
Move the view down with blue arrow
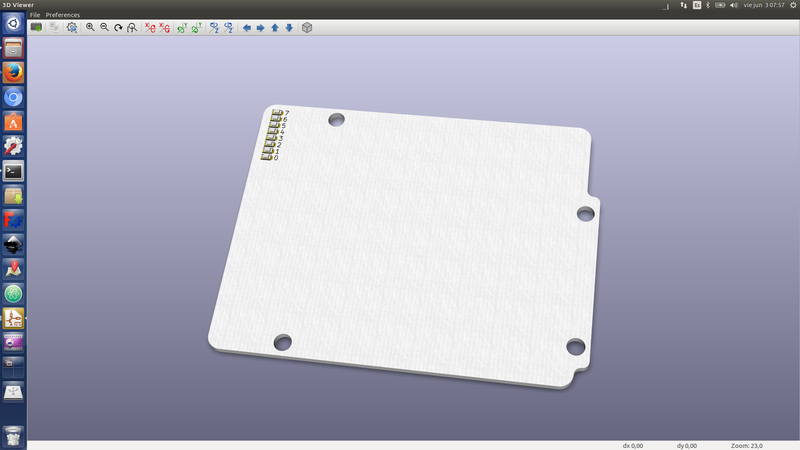tap(289, 27)
